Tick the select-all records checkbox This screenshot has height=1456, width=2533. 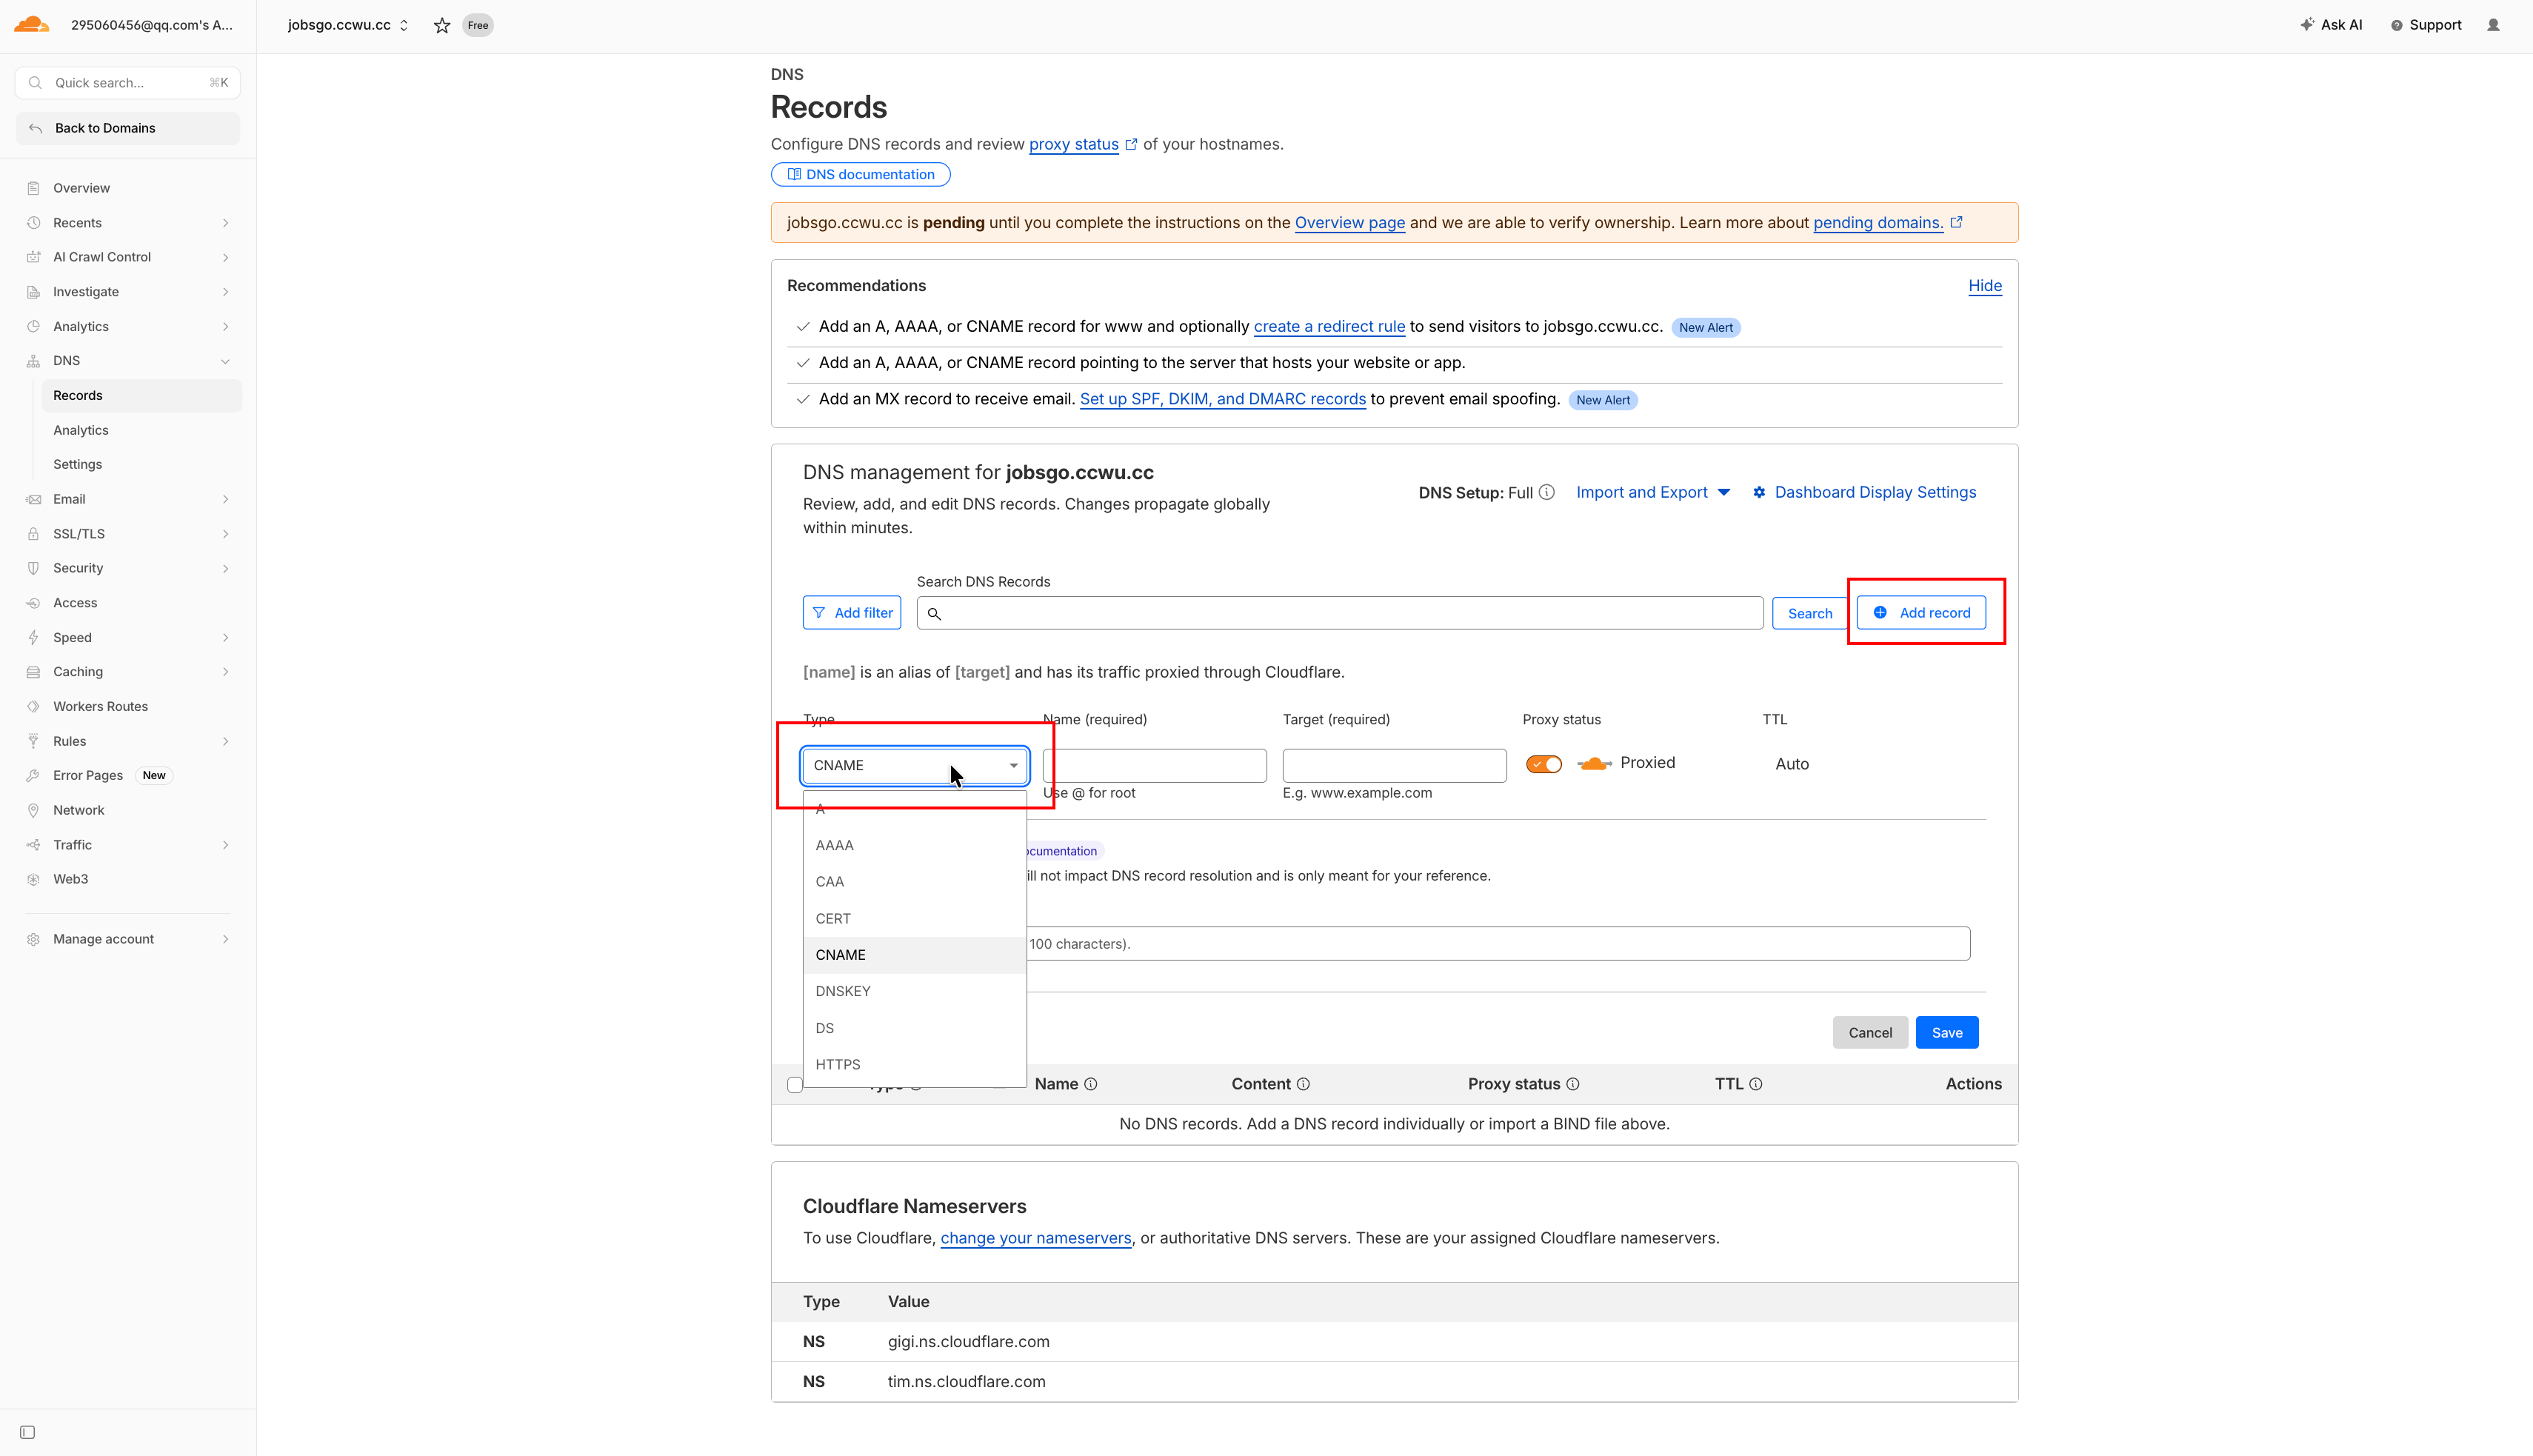point(795,1085)
